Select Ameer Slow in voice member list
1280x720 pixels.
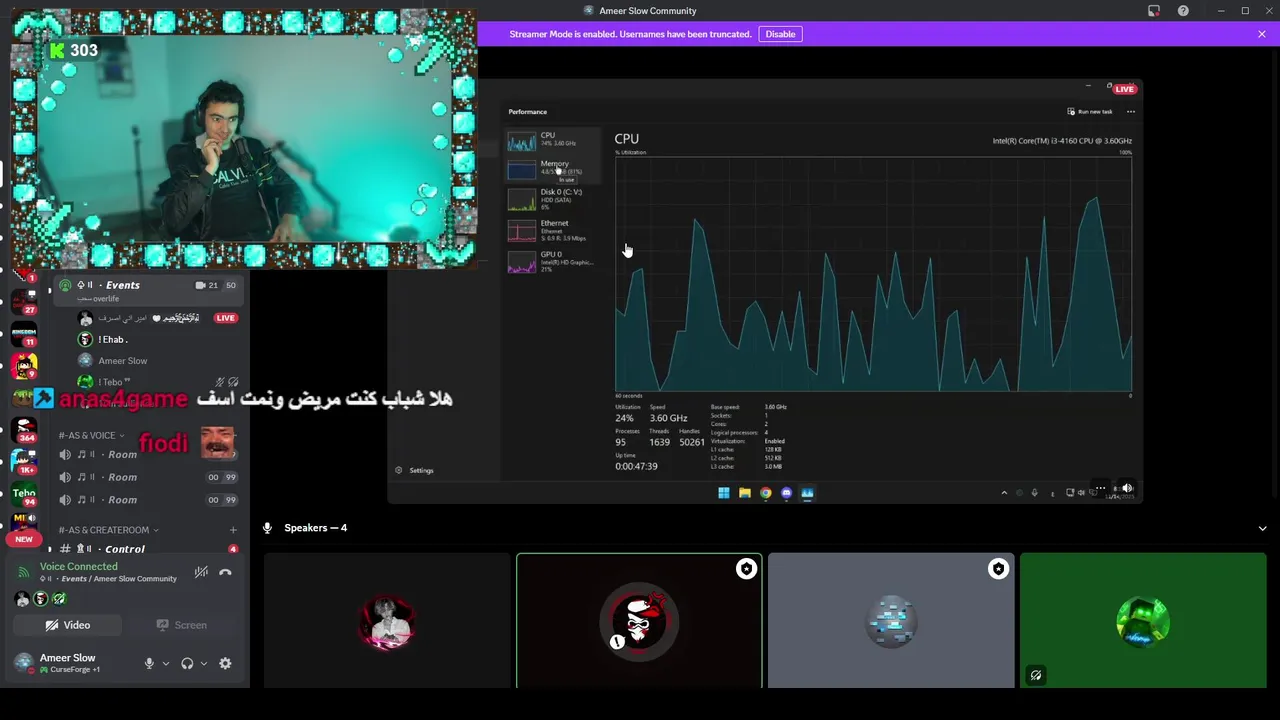[123, 361]
